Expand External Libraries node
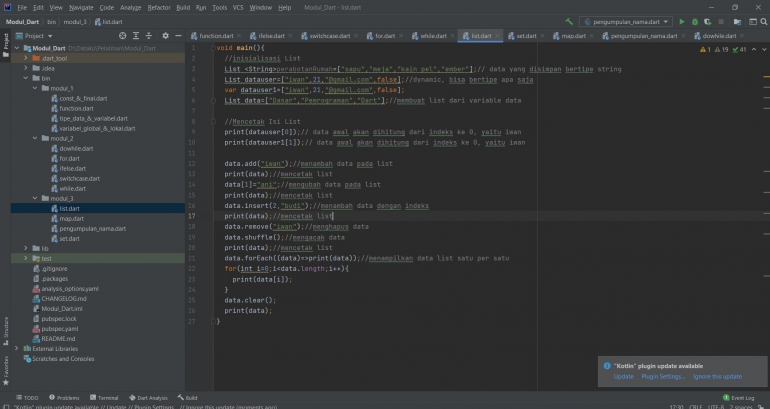This screenshot has height=409, width=770. (x=17, y=349)
